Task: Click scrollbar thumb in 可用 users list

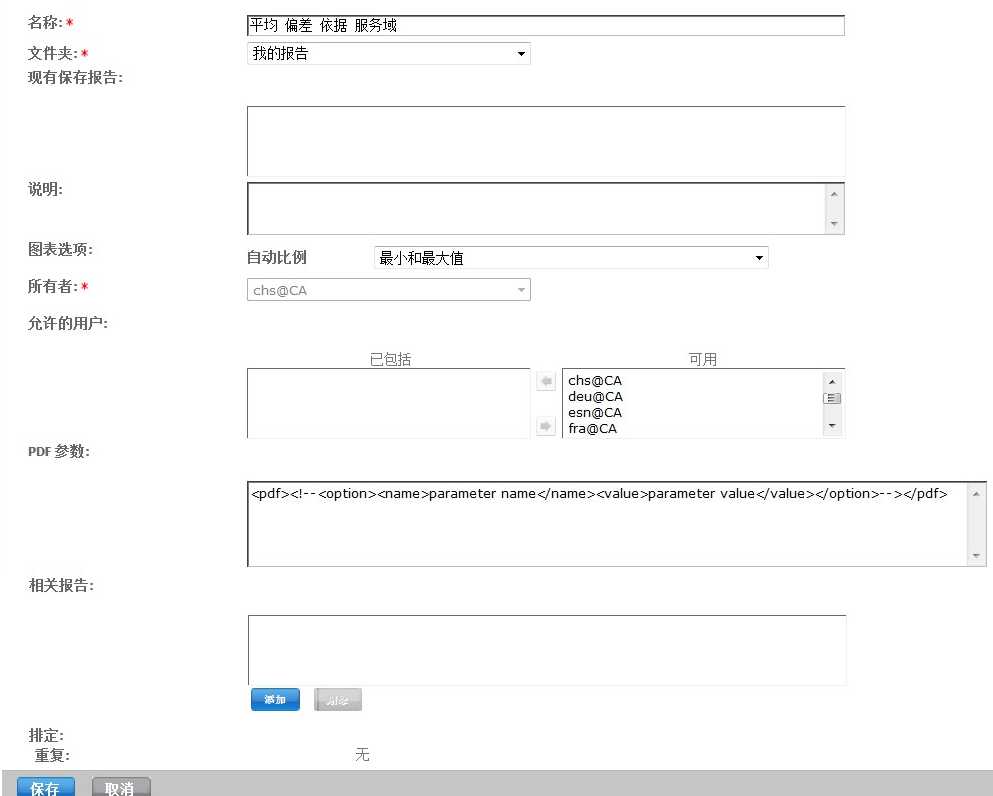Action: coord(832,398)
